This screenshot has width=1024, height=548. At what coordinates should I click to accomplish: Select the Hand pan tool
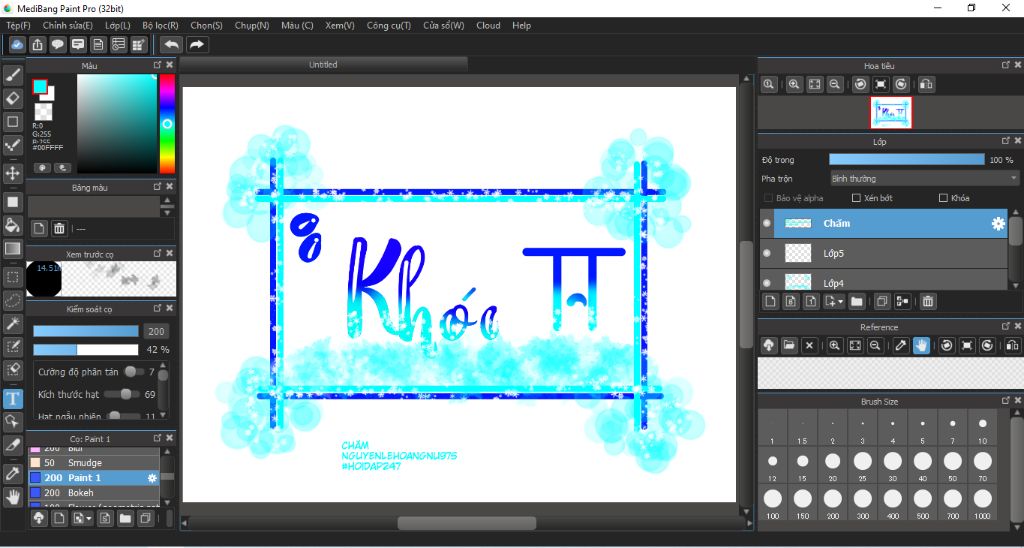click(x=12, y=497)
